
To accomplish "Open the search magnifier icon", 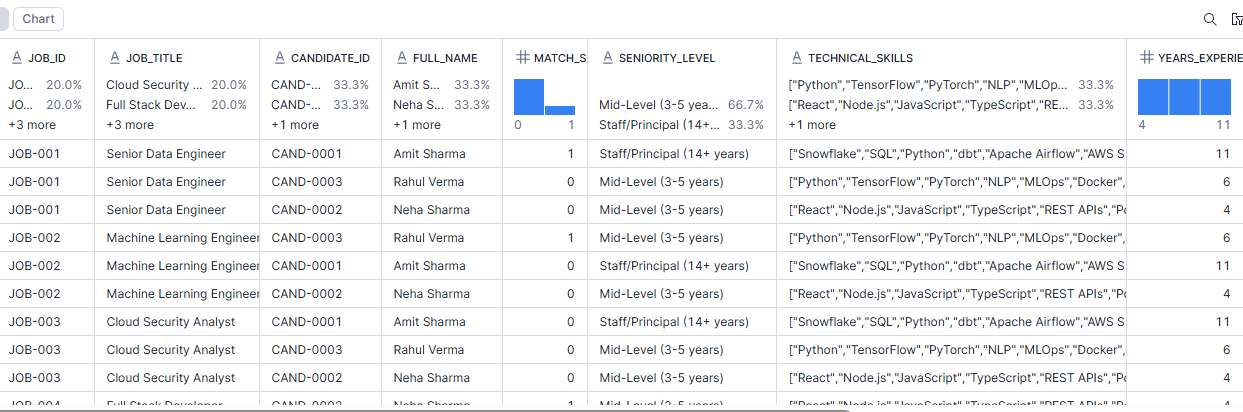I will (1210, 19).
